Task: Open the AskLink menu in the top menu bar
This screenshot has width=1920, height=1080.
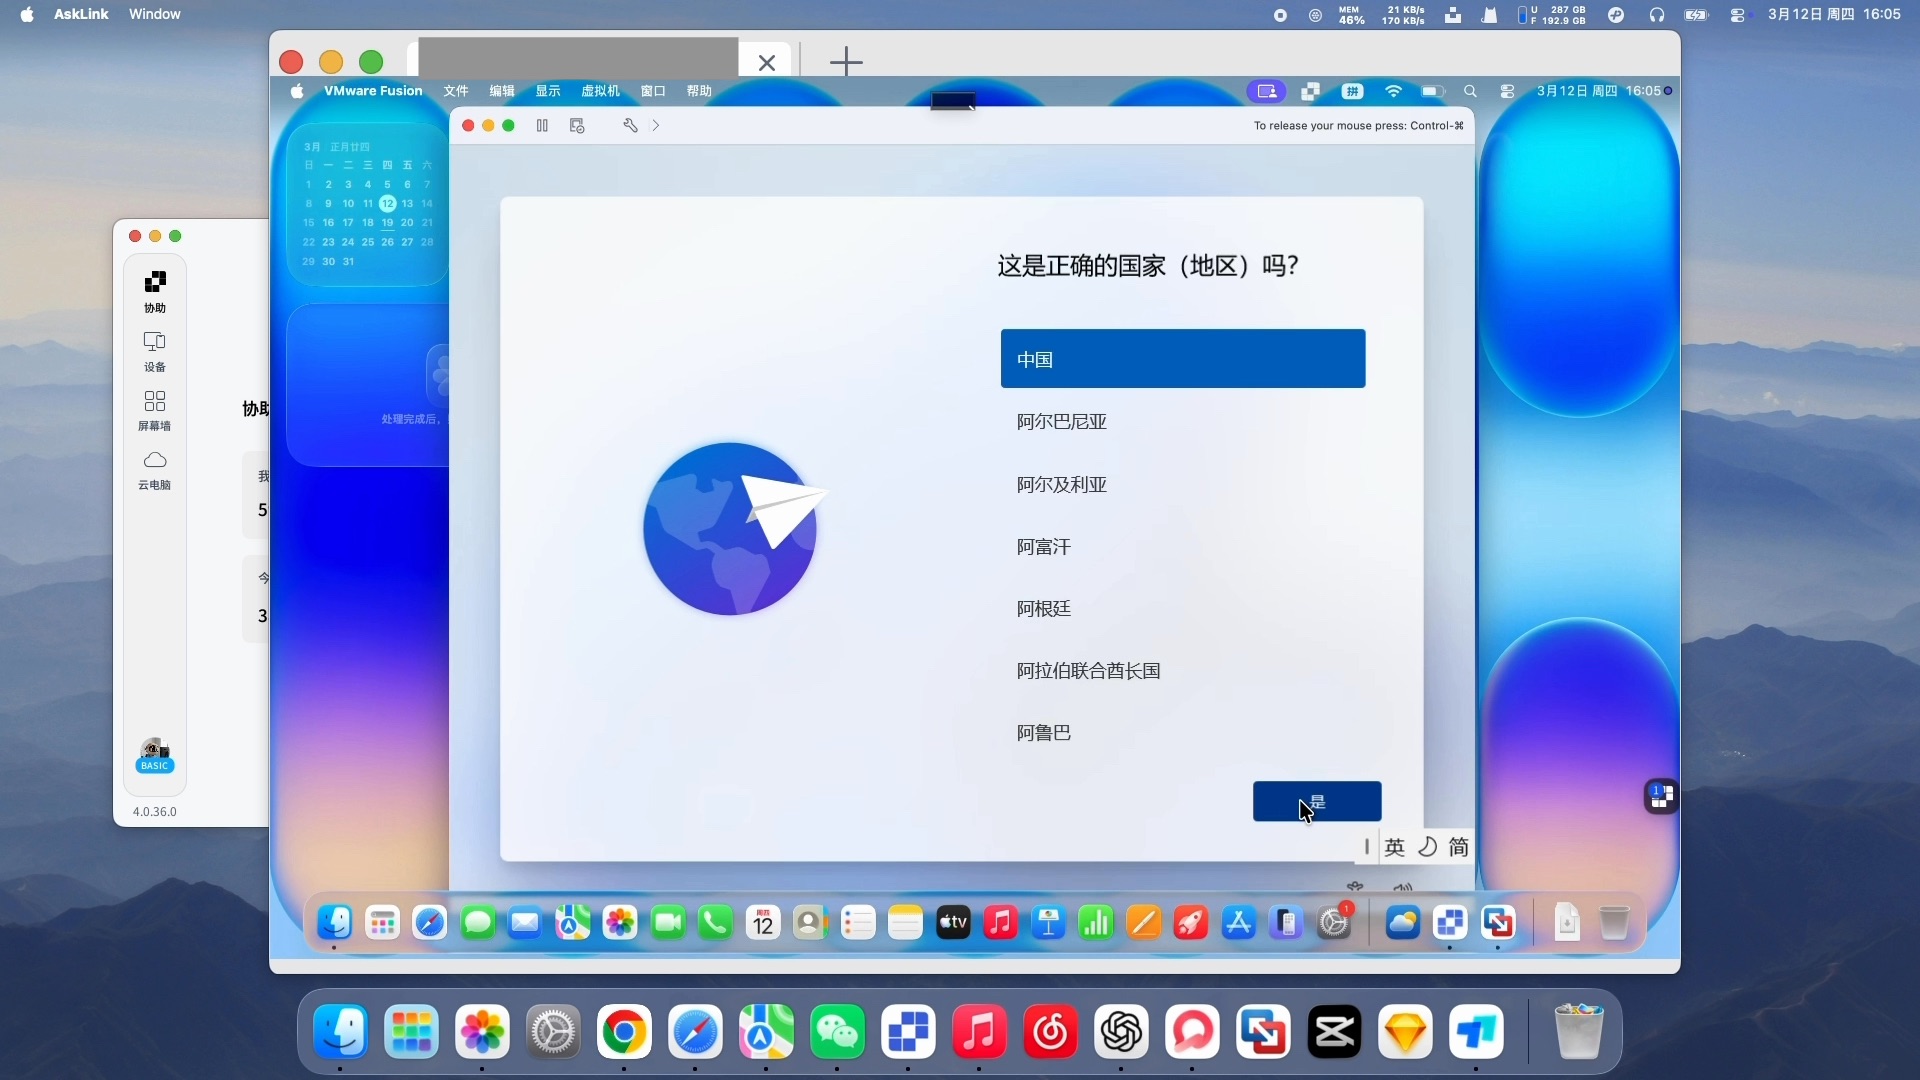Action: (81, 14)
